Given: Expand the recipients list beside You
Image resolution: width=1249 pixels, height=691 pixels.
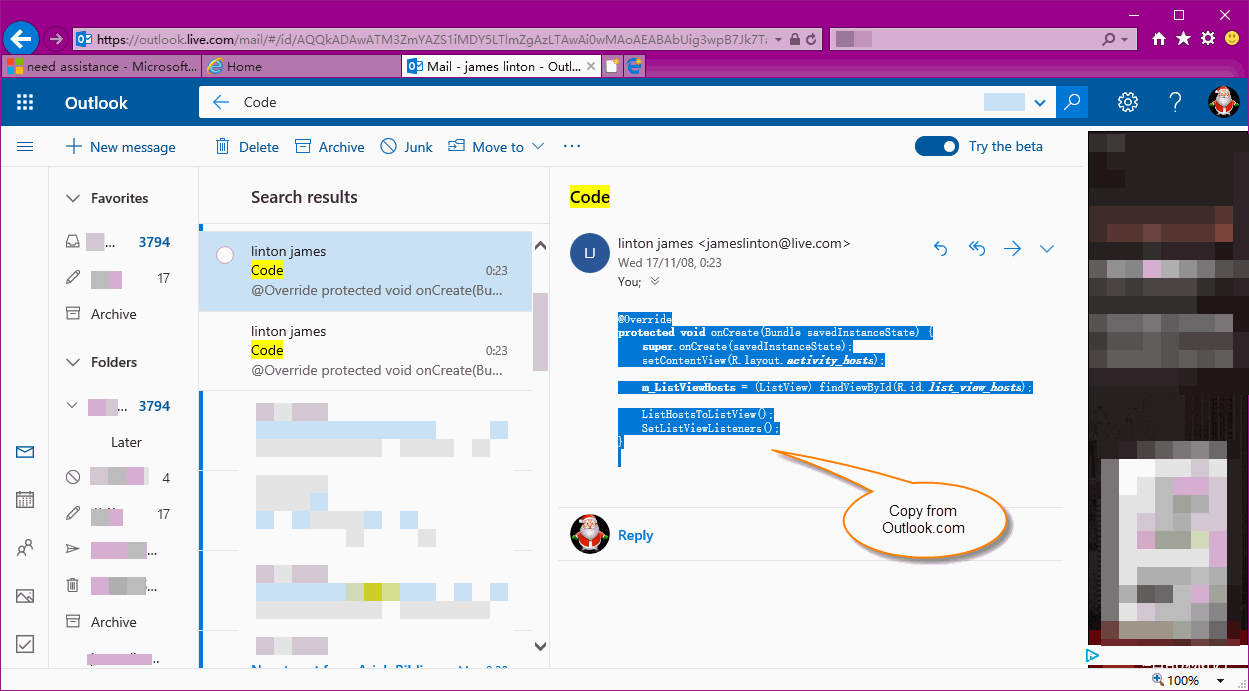Looking at the screenshot, I should tap(655, 282).
